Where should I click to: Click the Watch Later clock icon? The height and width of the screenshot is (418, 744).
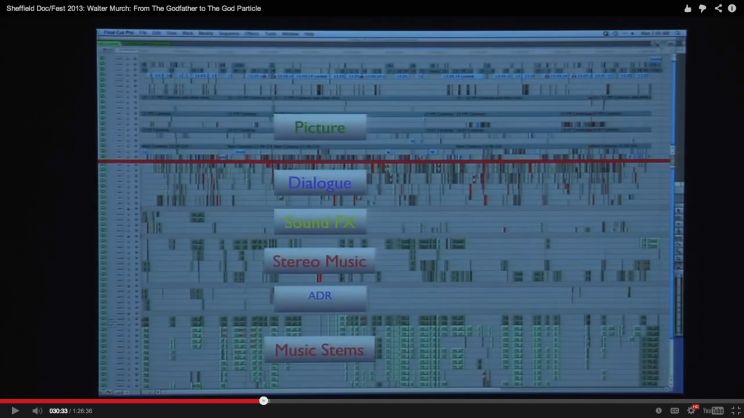point(657,410)
